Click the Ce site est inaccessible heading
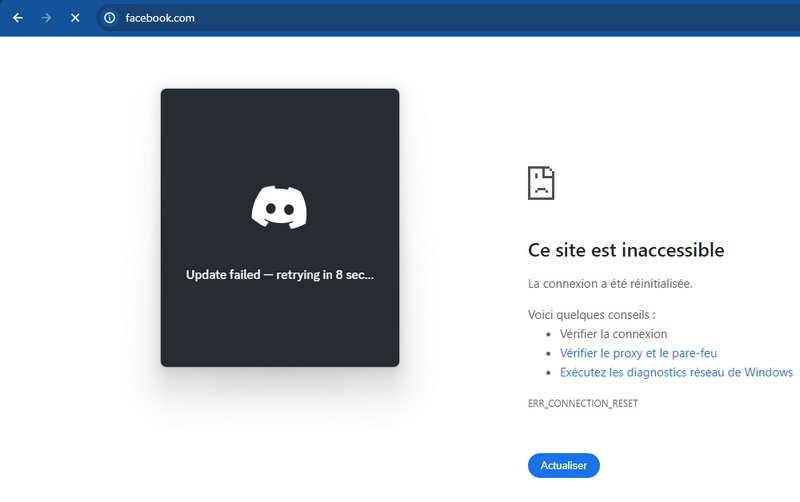800x502 pixels. point(626,250)
